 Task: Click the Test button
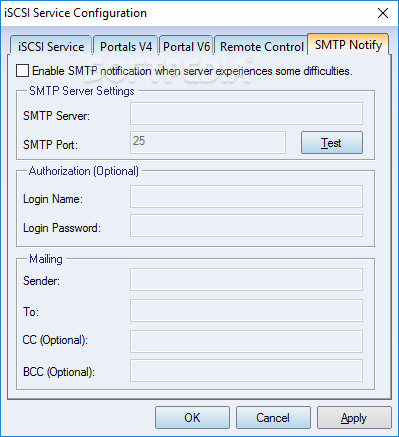(332, 143)
